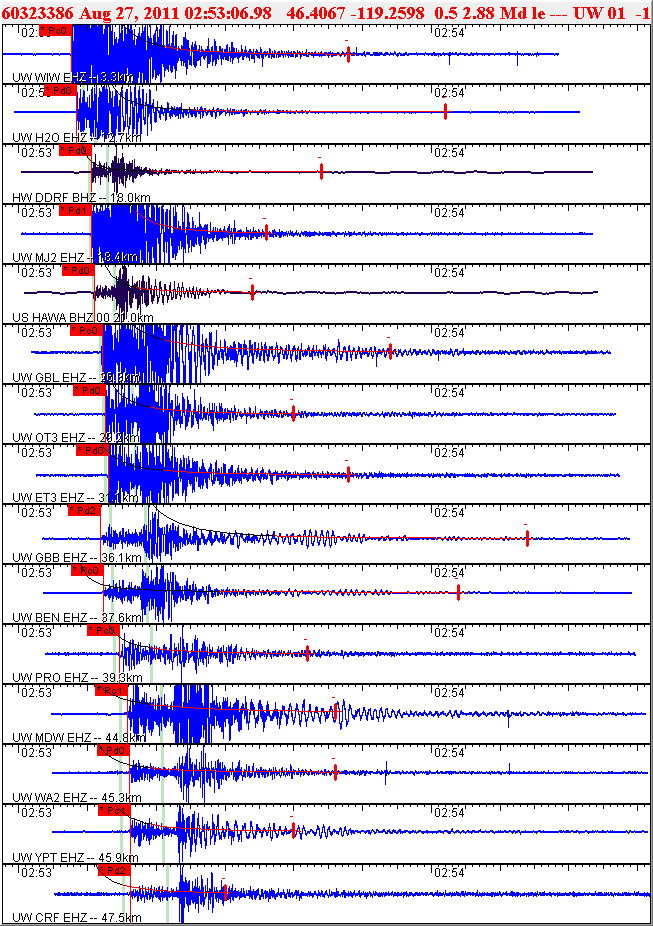The height and width of the screenshot is (926, 653).
Task: Click the 02:54 time label on WIW trace
Action: tap(449, 33)
